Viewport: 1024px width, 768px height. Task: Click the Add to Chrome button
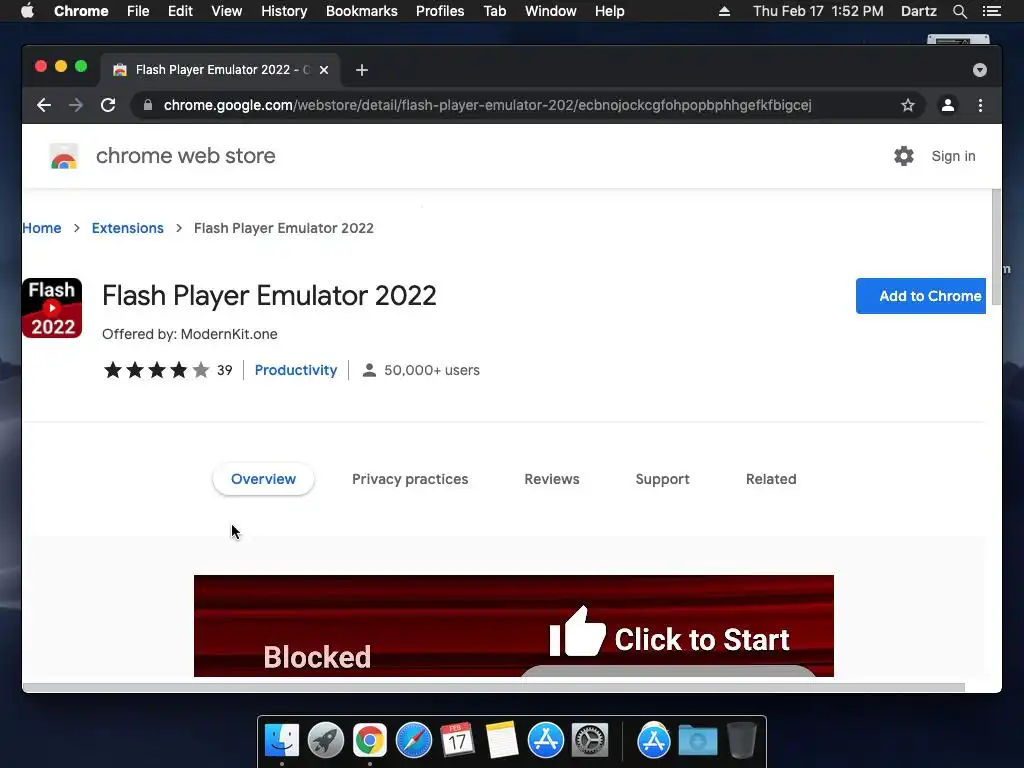click(921, 296)
